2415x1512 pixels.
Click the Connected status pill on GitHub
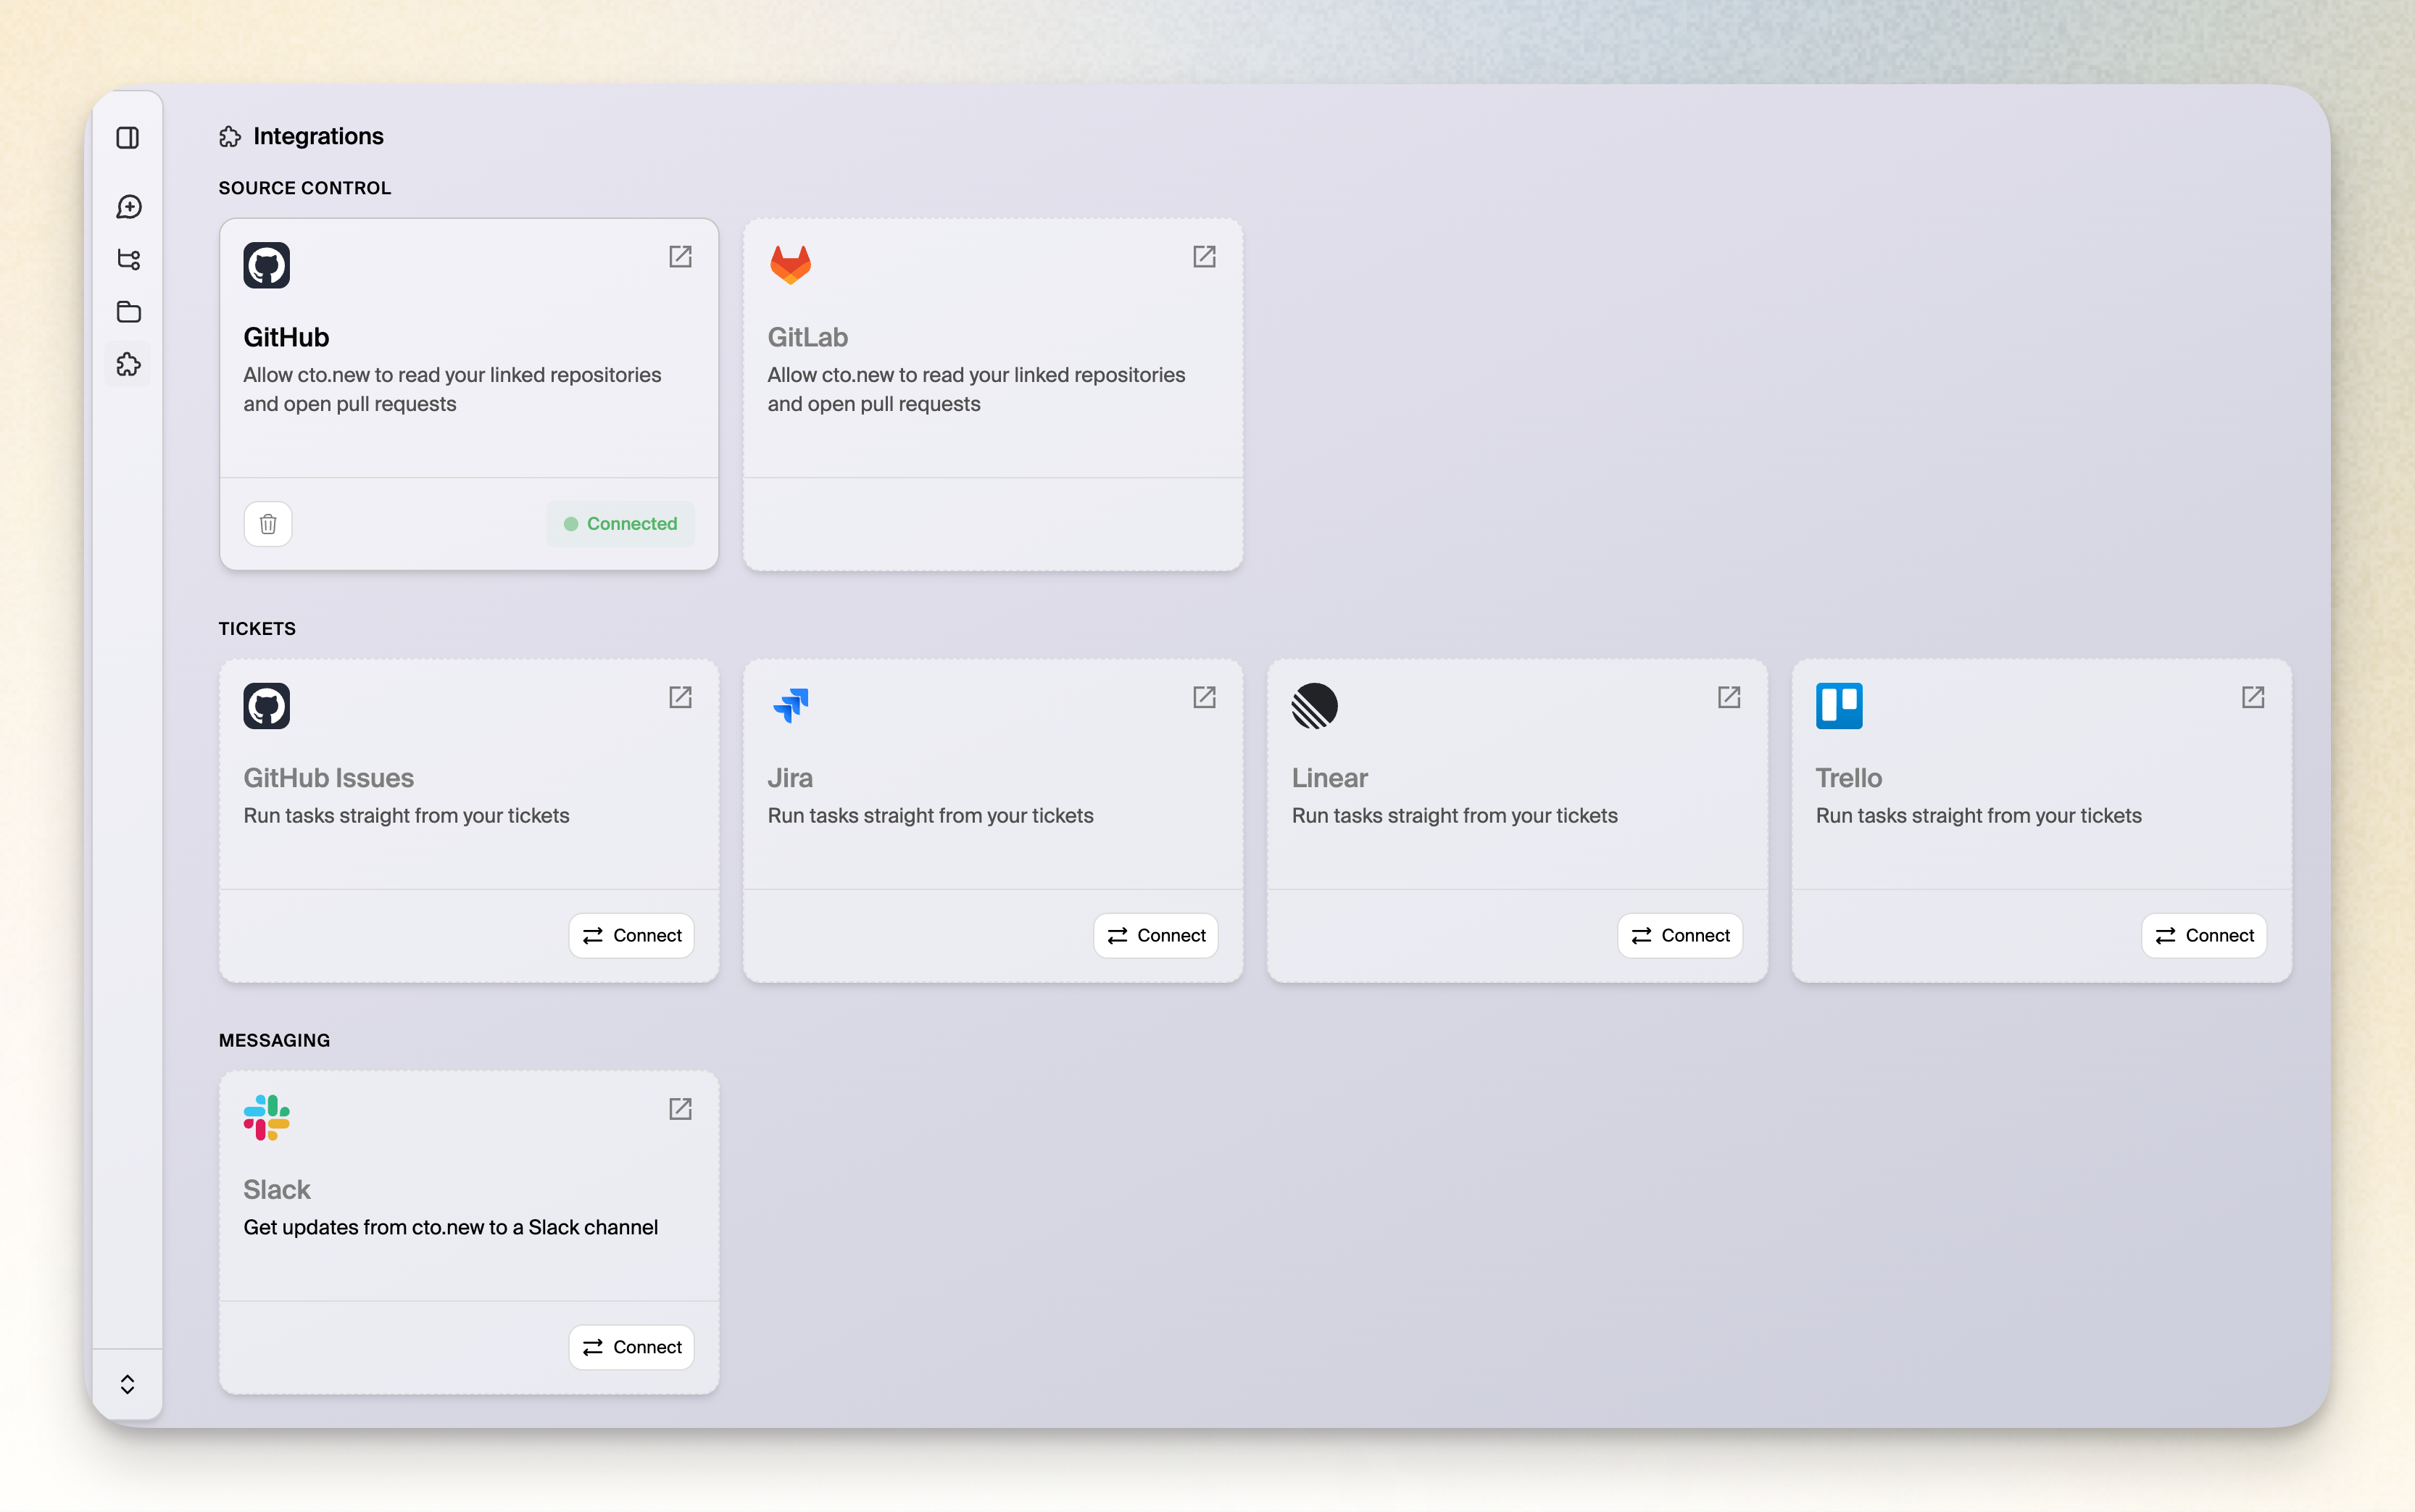point(620,523)
